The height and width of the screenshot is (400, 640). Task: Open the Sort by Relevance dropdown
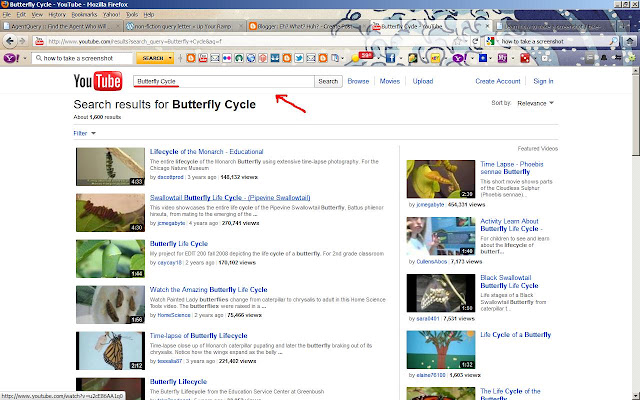click(535, 103)
